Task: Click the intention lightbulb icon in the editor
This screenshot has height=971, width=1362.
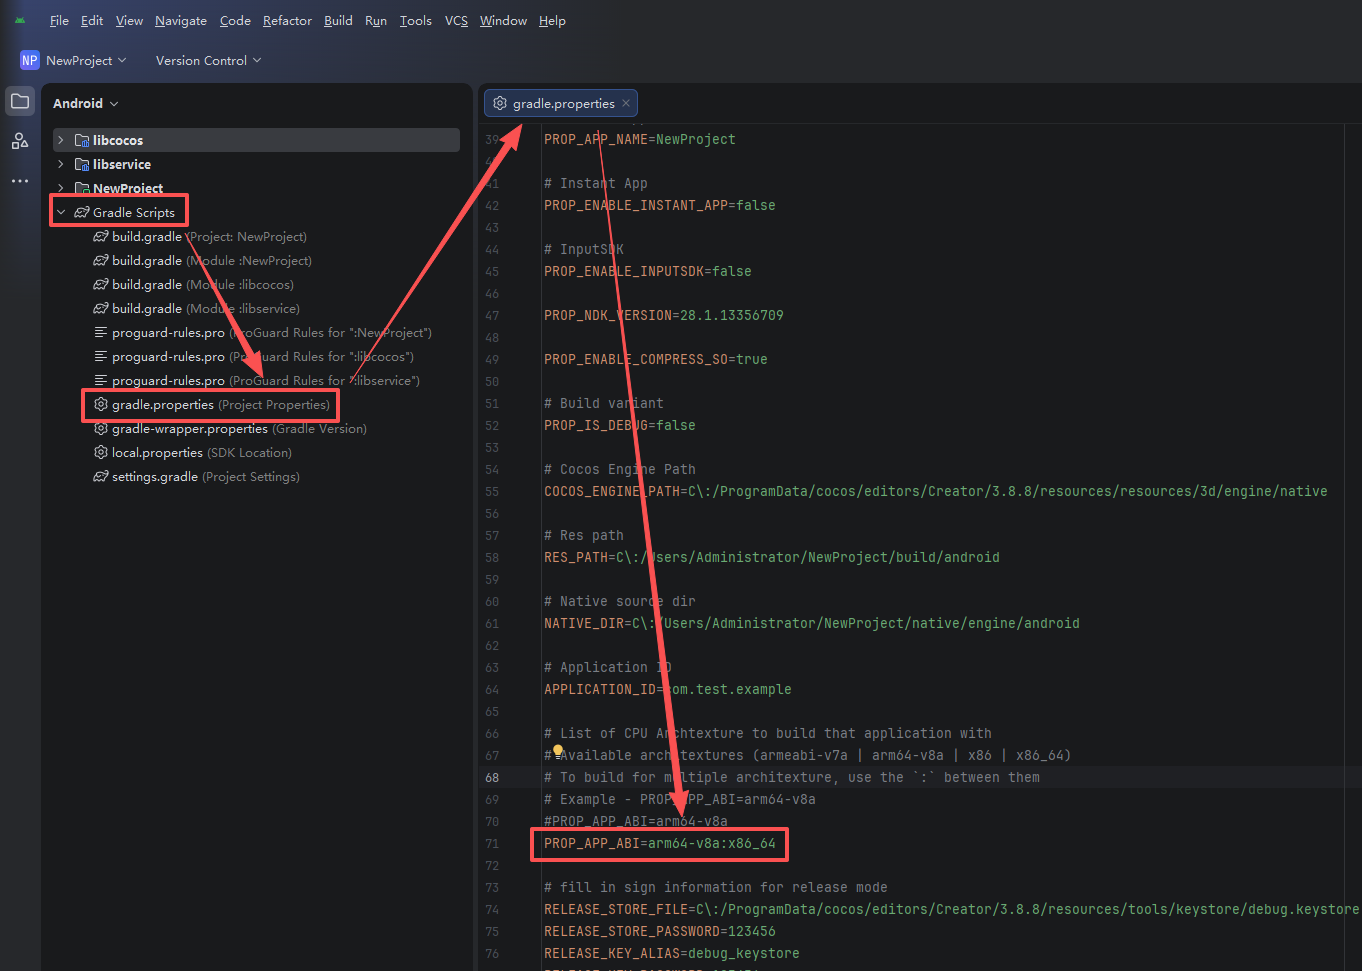Action: tap(558, 750)
